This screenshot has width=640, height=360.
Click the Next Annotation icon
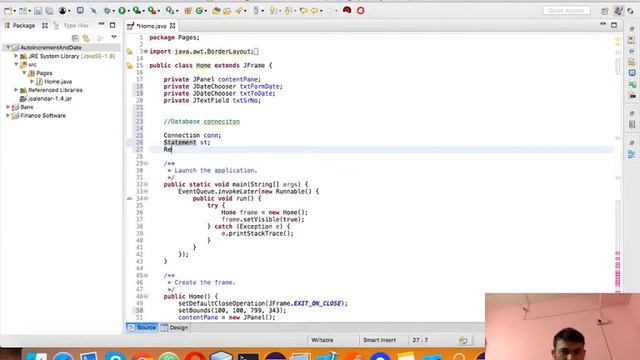click(273, 11)
